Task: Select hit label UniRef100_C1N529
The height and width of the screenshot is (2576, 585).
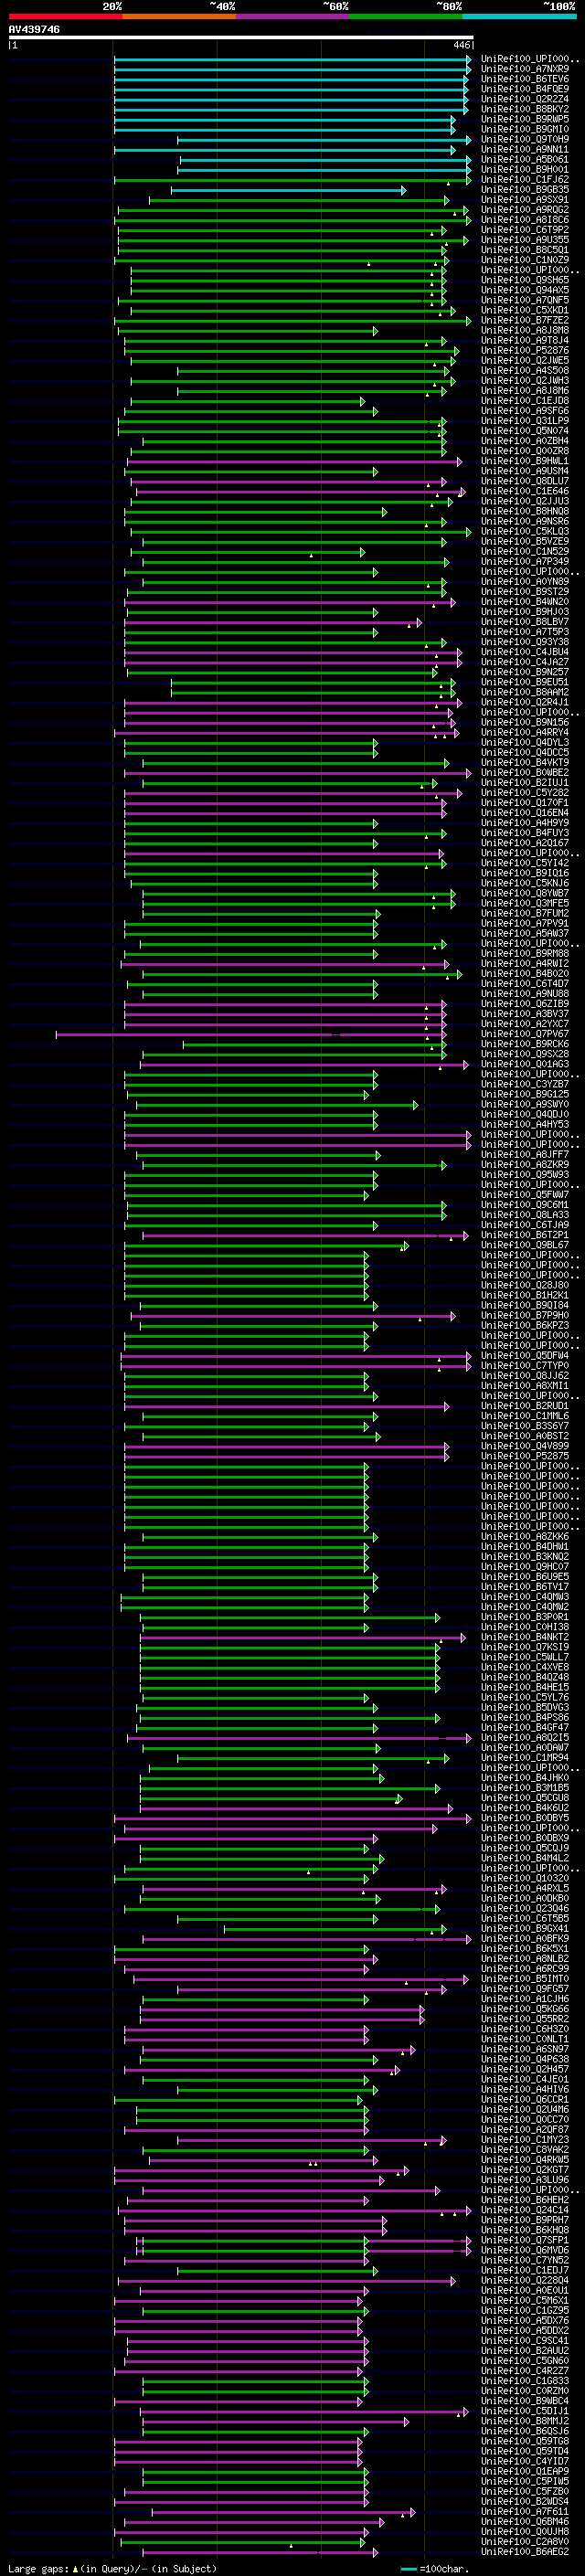Action: (525, 551)
